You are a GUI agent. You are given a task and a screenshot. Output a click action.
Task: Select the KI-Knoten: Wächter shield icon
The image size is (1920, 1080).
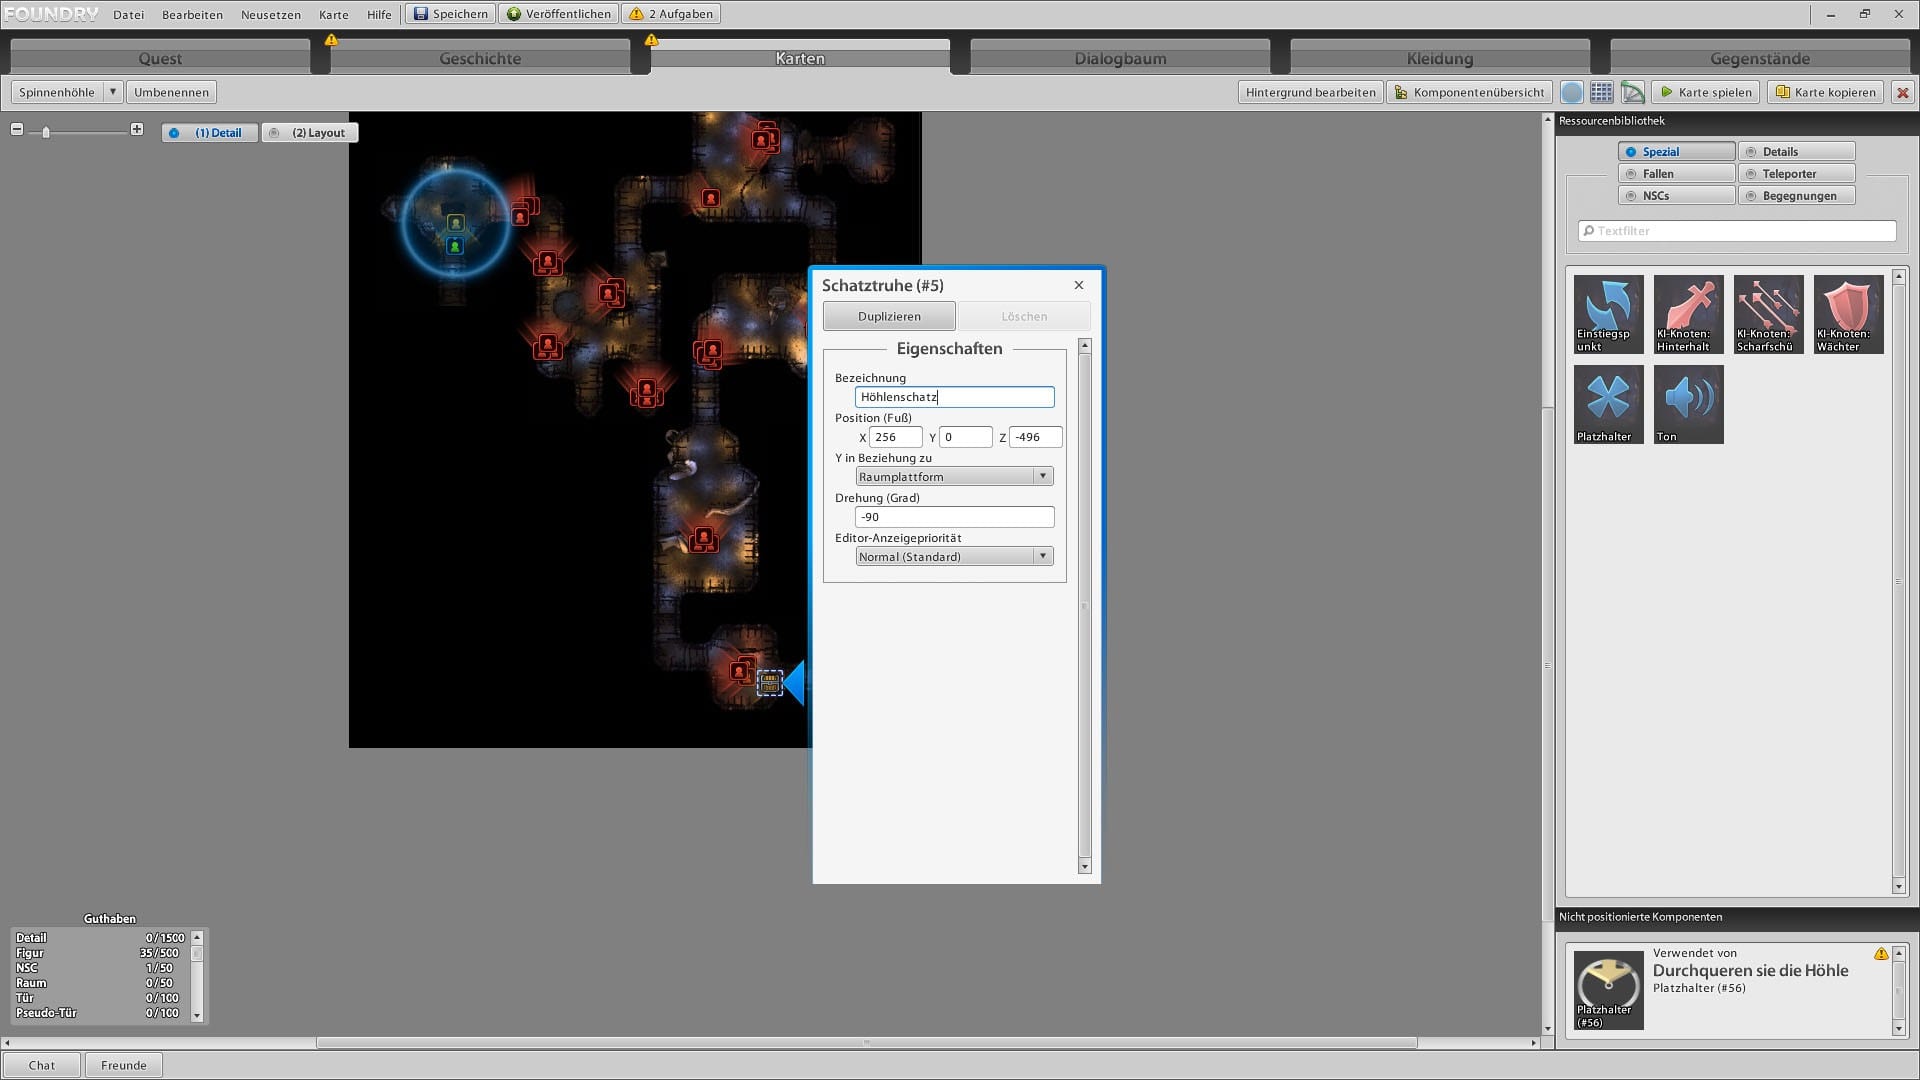[x=1848, y=313]
